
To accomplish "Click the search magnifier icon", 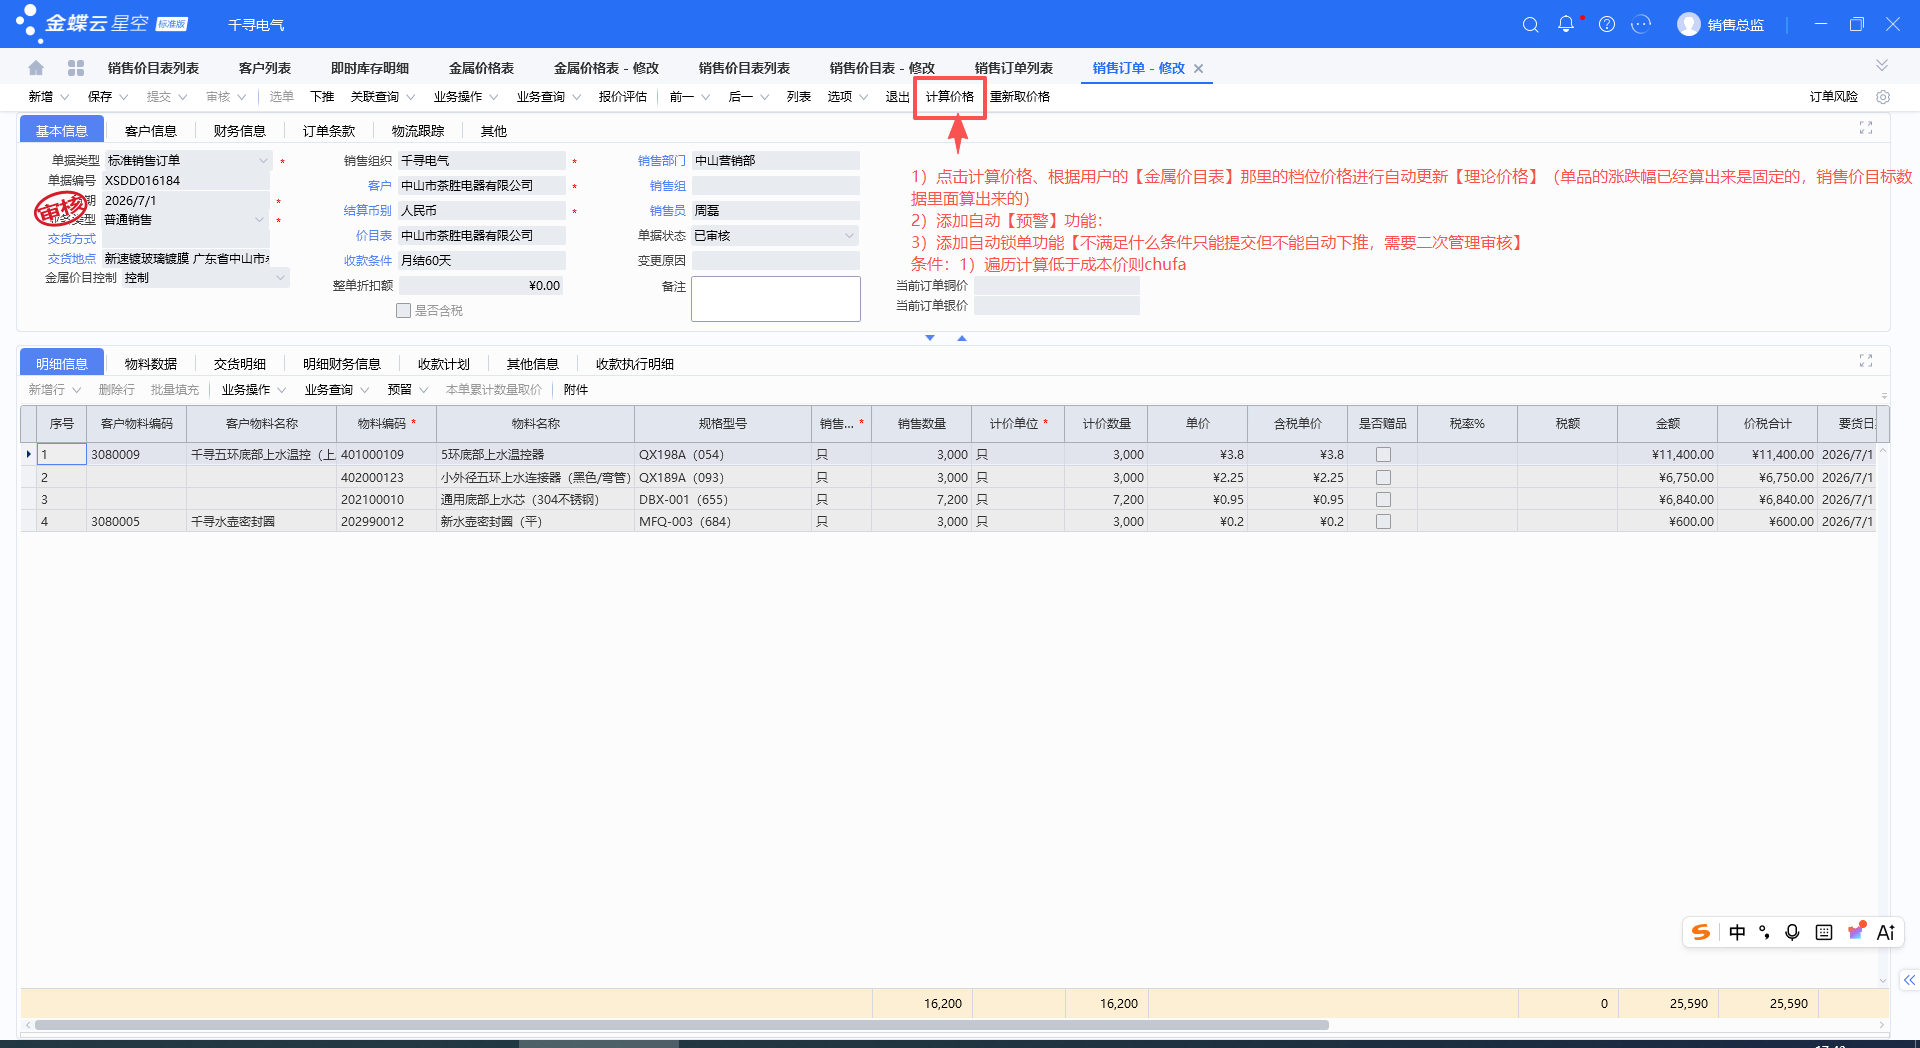I will coord(1530,25).
